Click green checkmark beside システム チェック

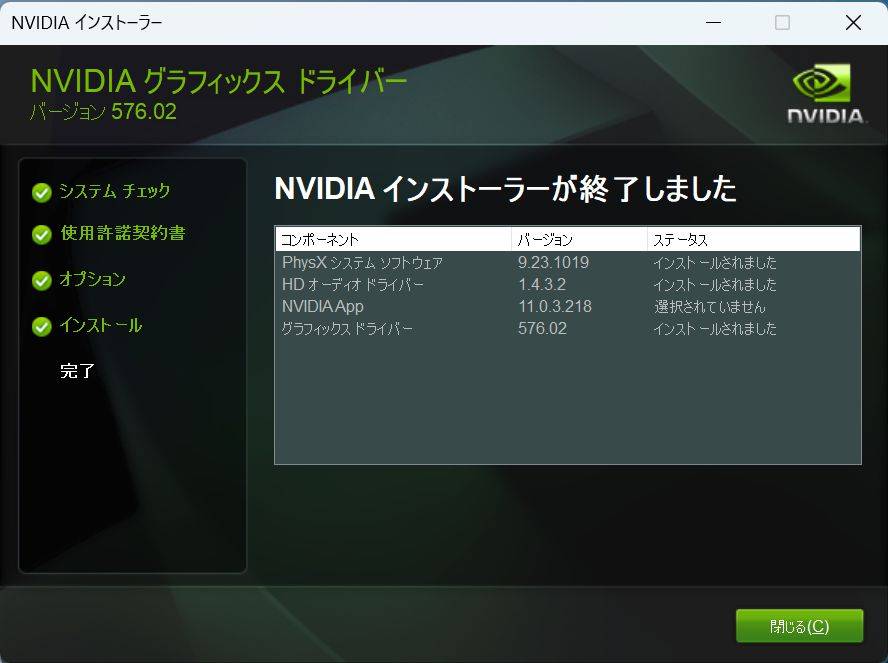coord(42,193)
